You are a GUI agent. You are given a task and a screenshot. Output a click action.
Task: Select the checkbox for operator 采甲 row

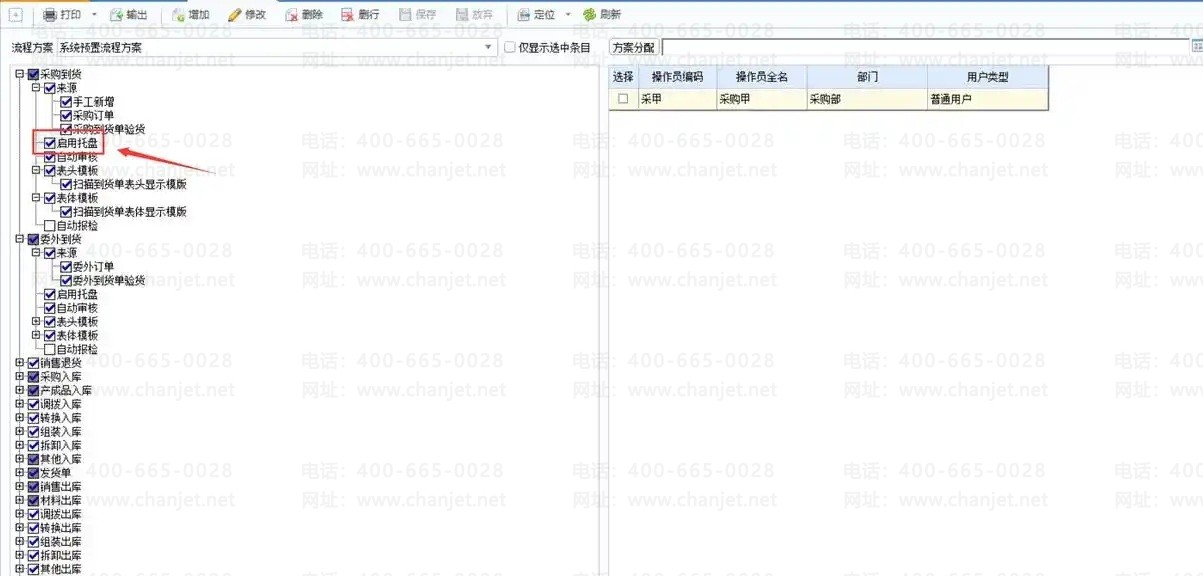coord(623,99)
